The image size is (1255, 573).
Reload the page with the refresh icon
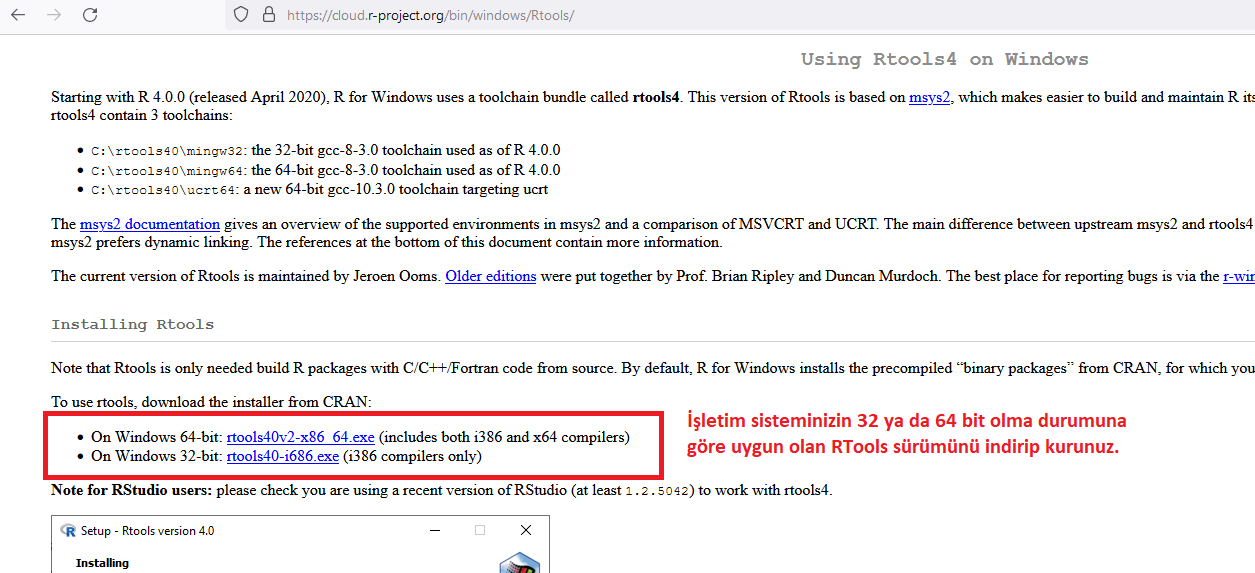(x=90, y=15)
